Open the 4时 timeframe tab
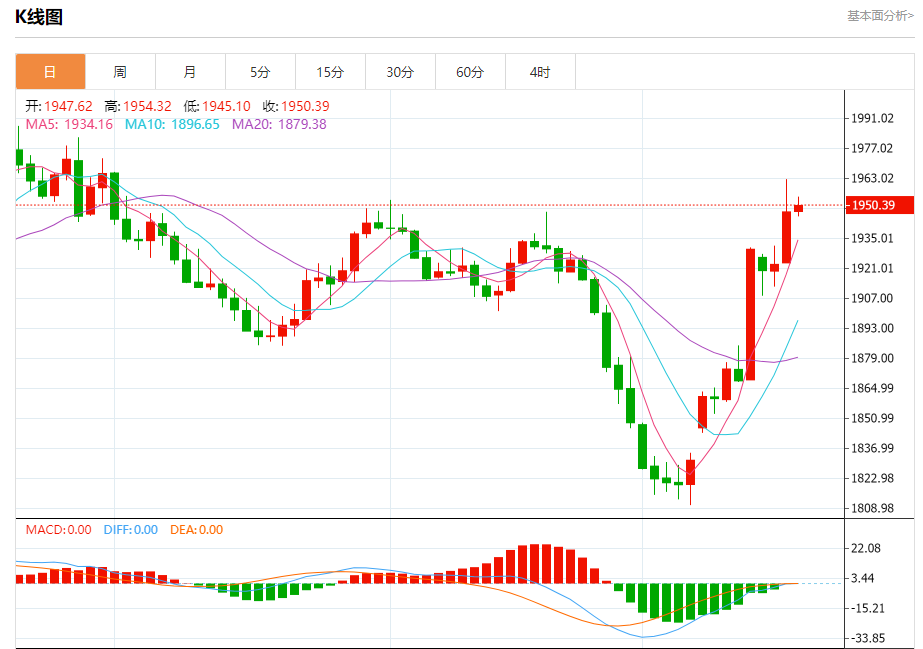Screen dimensions: 923x649 point(540,72)
